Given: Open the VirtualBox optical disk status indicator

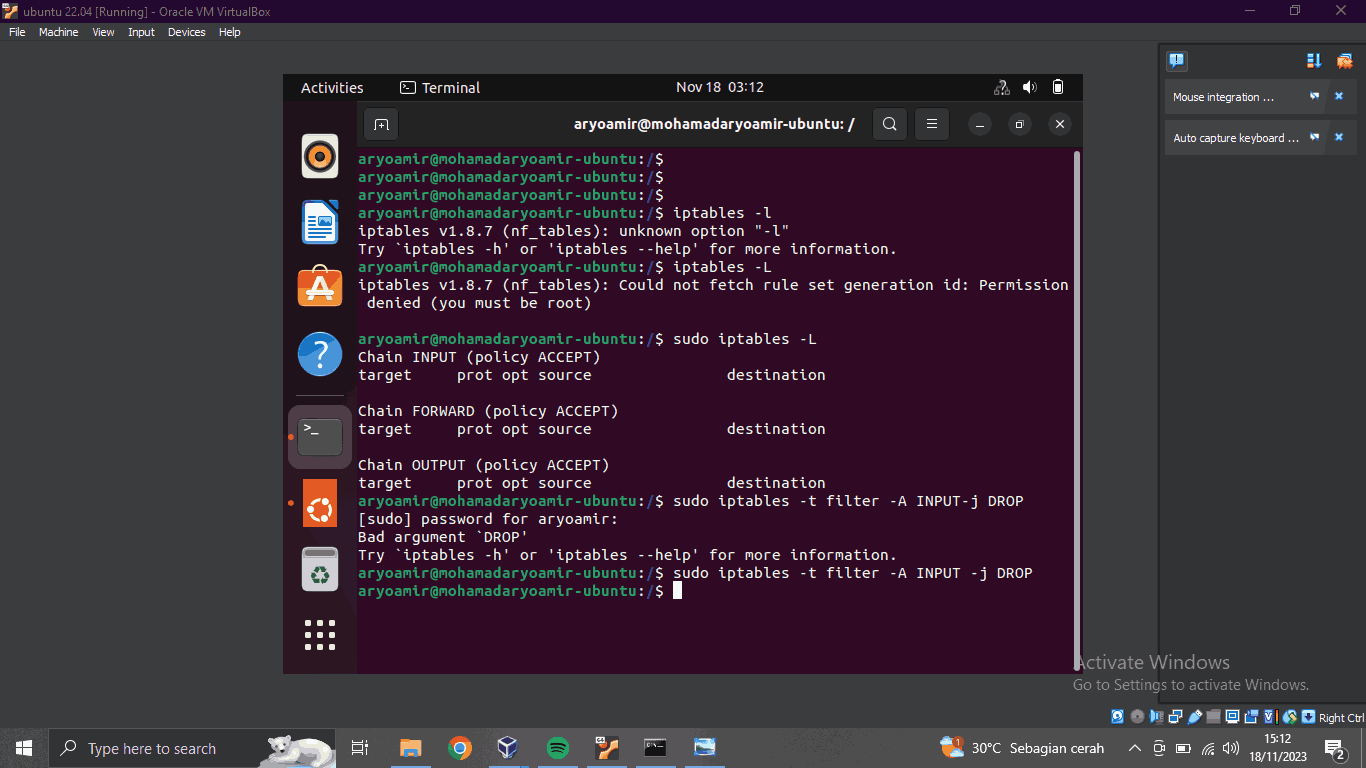Looking at the screenshot, I should click(x=1137, y=716).
